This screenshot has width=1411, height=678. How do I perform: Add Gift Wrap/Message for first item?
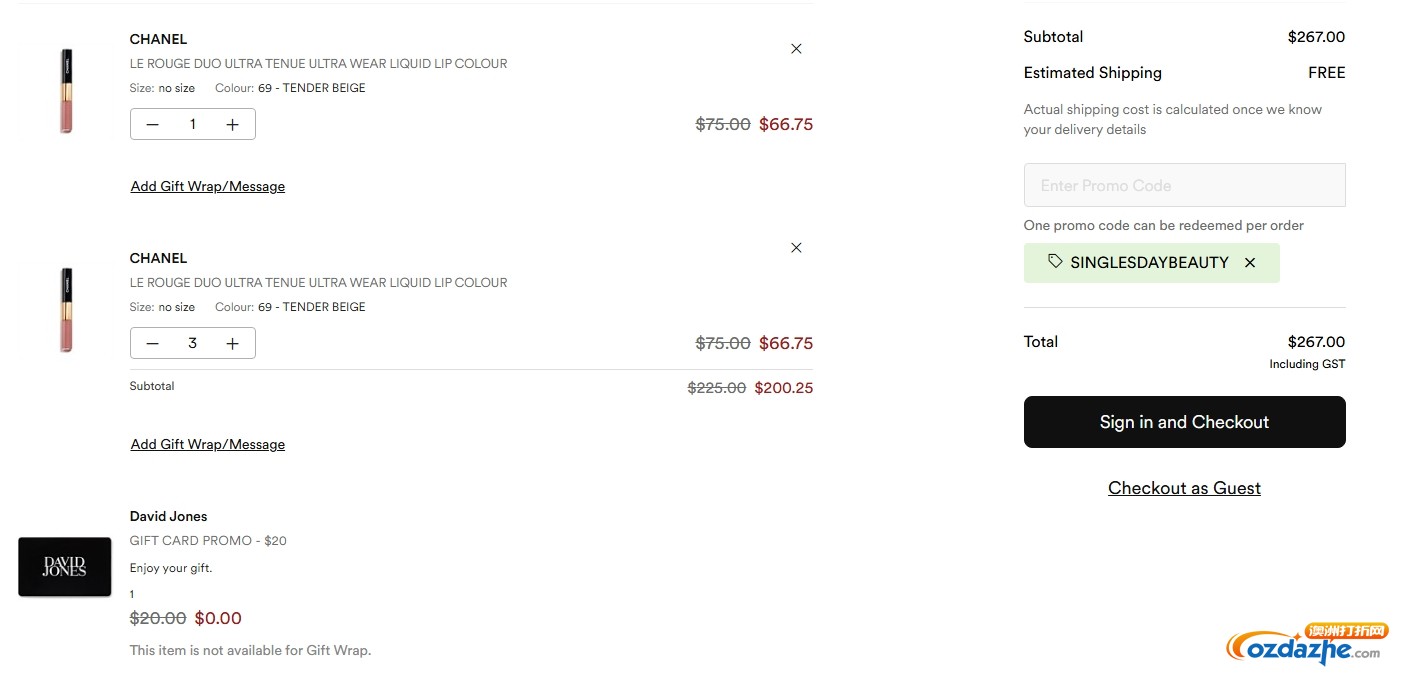[208, 187]
